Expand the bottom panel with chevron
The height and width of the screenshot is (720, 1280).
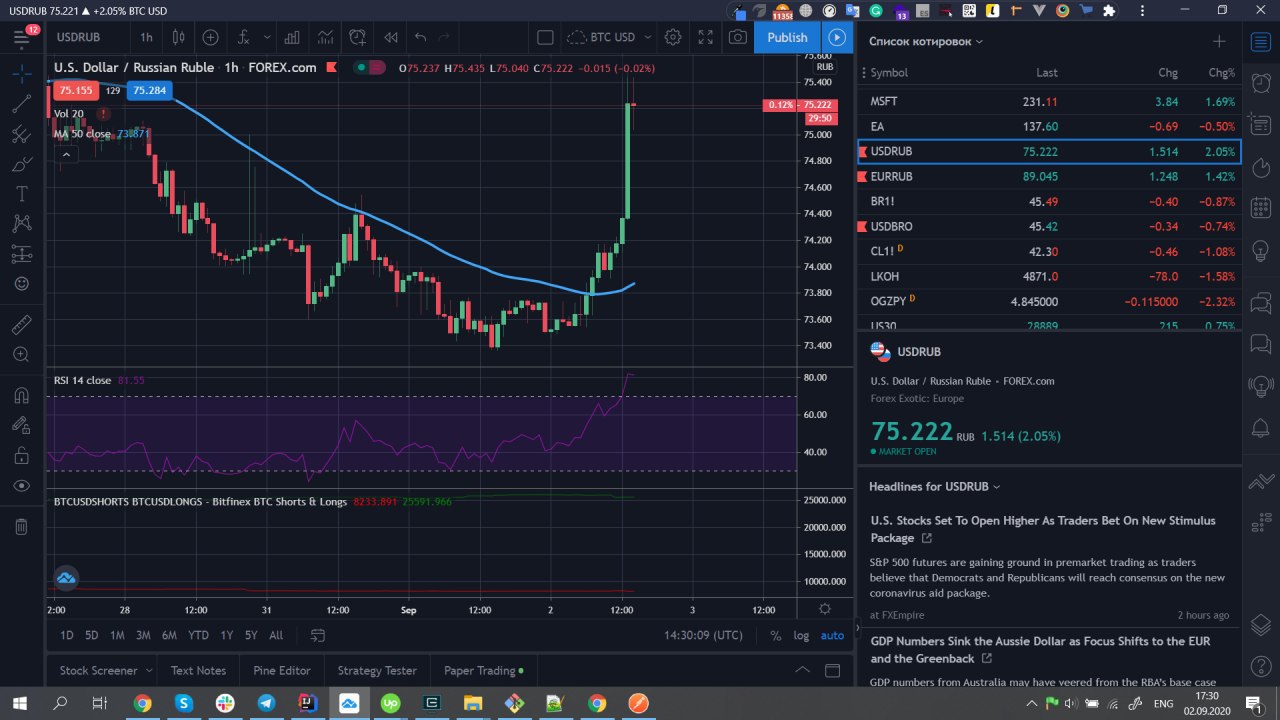(x=802, y=670)
